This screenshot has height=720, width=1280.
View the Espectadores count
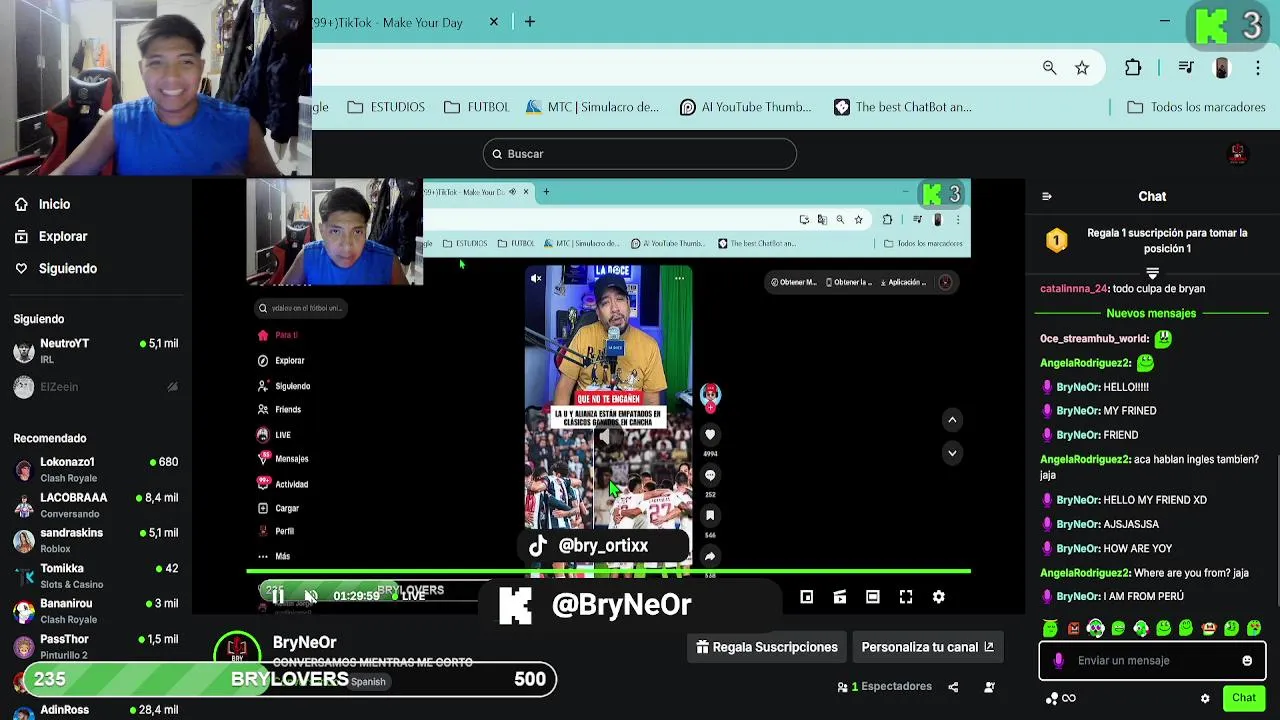tap(885, 687)
